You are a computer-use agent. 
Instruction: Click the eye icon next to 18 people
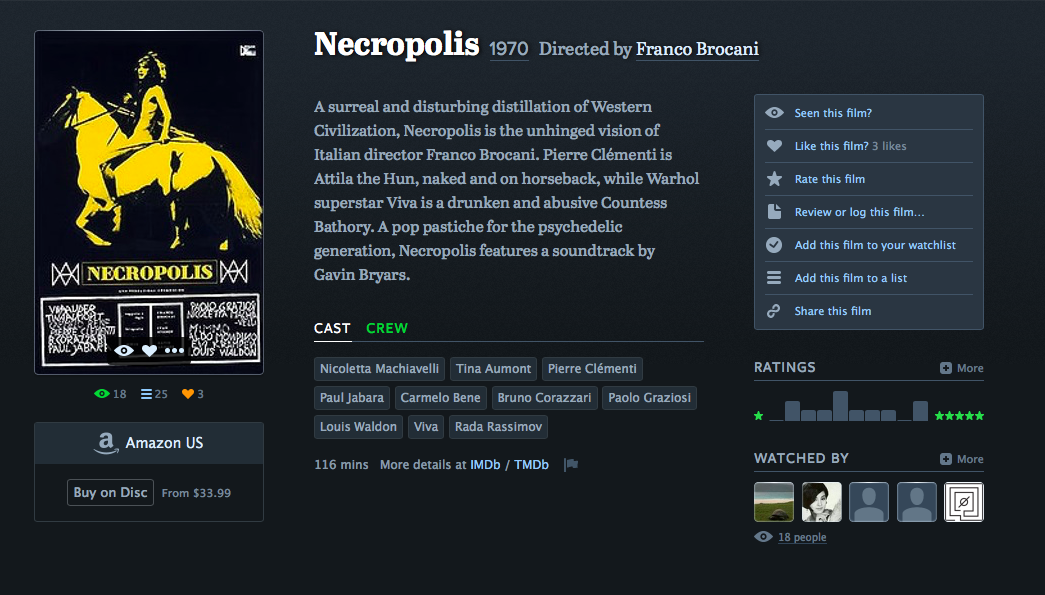[764, 537]
